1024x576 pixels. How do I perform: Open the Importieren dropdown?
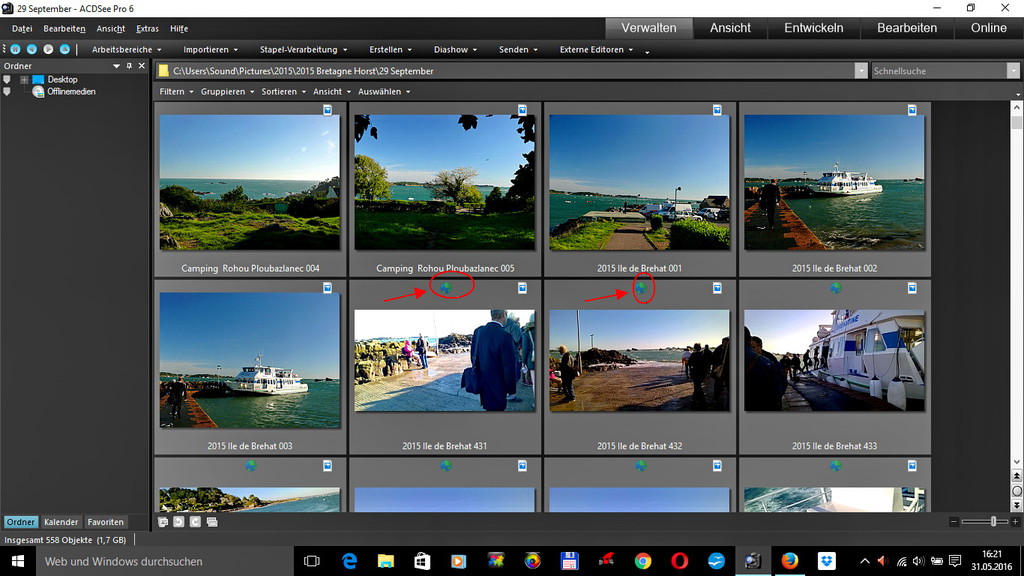point(210,50)
